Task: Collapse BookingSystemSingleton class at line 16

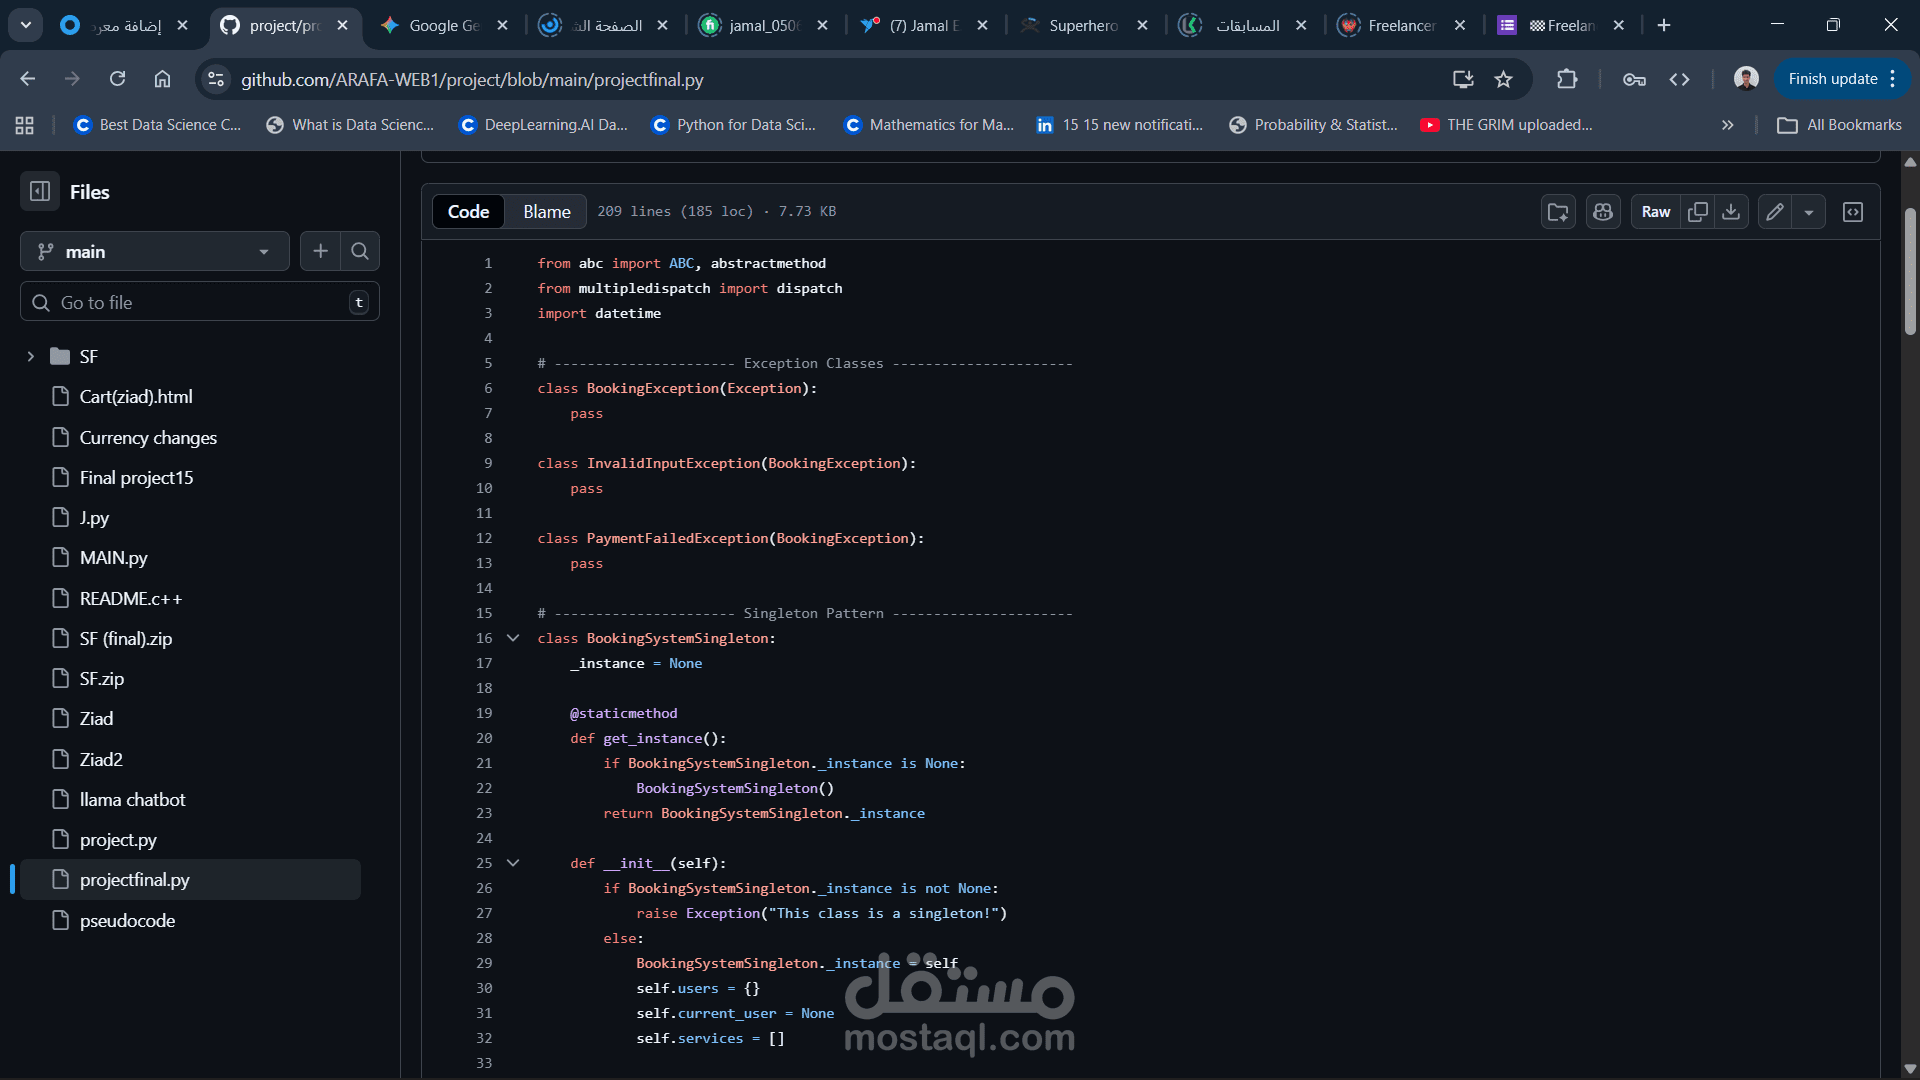Action: (x=513, y=638)
